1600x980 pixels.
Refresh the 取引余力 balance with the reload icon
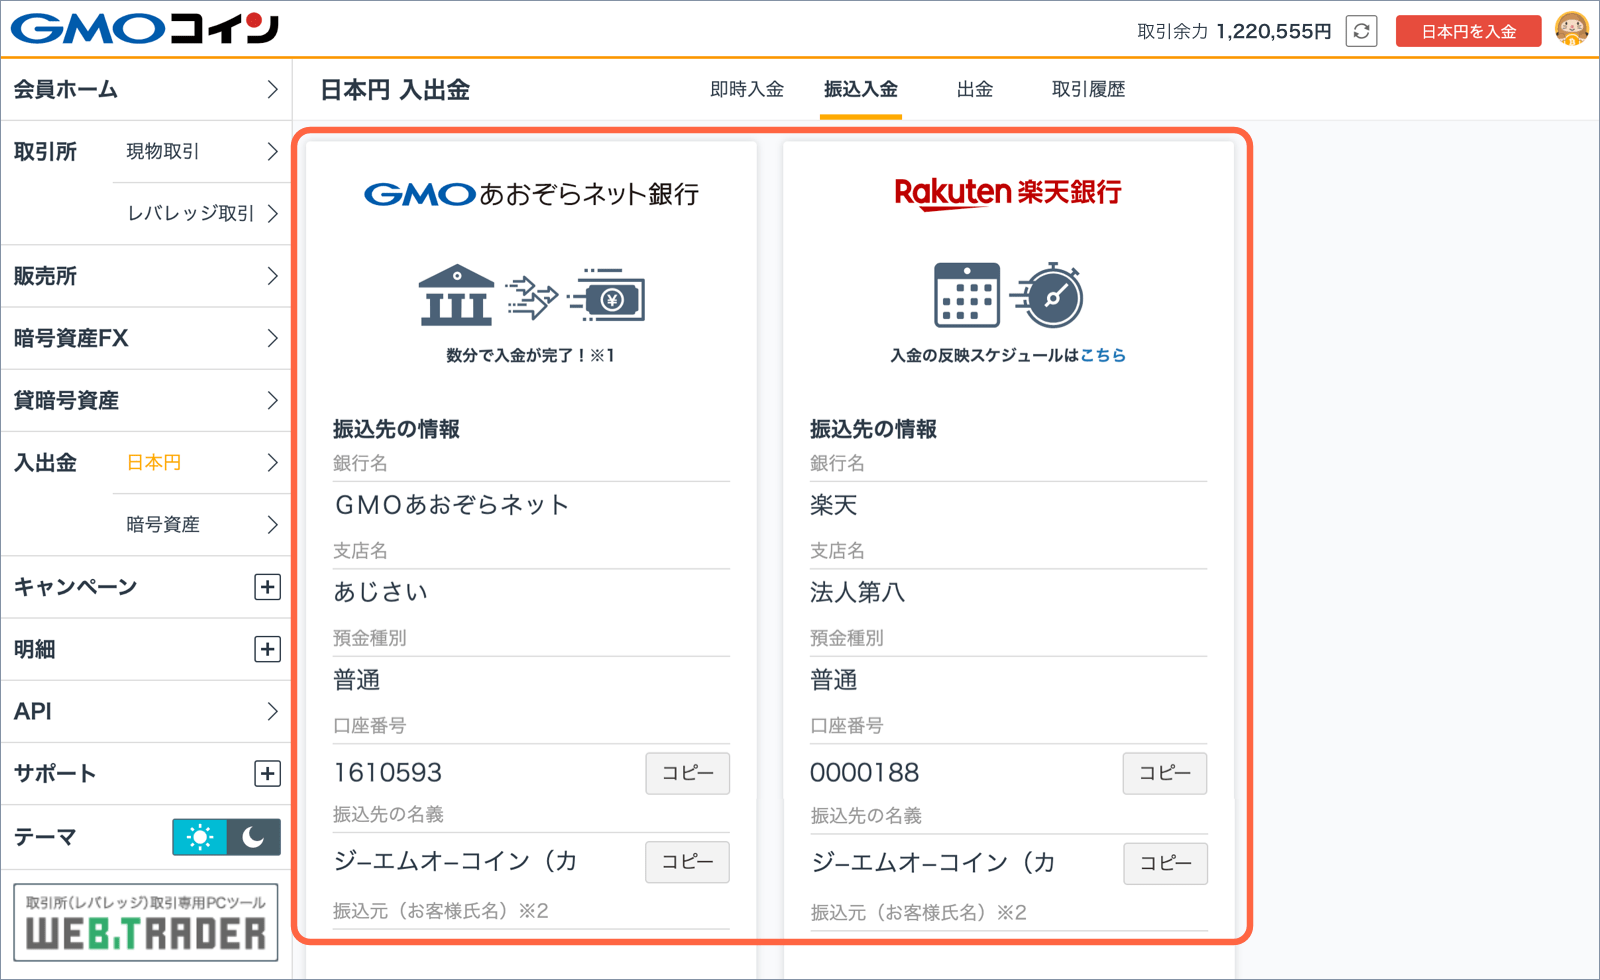(1361, 31)
